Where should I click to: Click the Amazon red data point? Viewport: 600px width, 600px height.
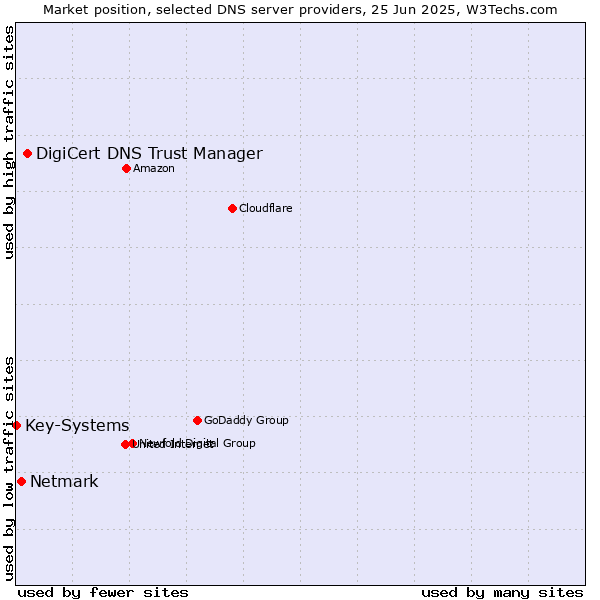(127, 168)
